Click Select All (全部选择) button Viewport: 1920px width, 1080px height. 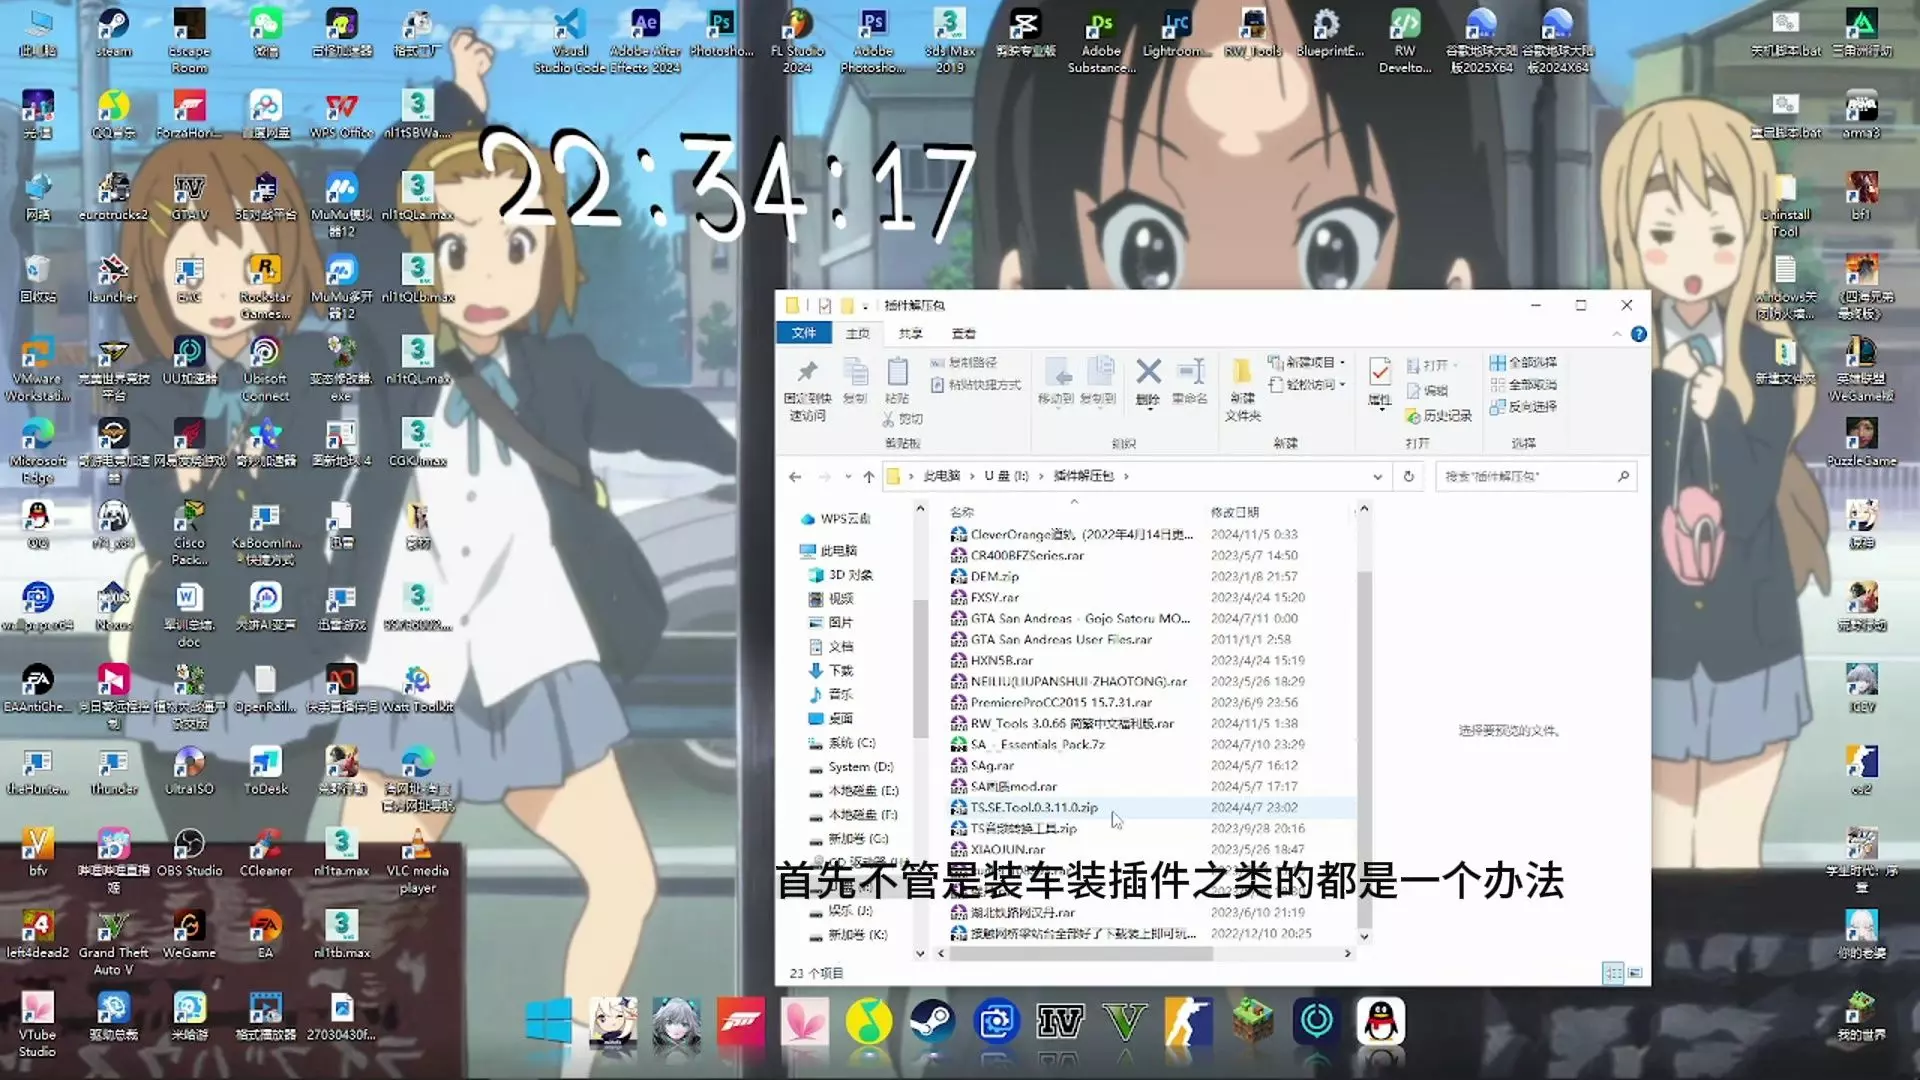coord(1523,362)
